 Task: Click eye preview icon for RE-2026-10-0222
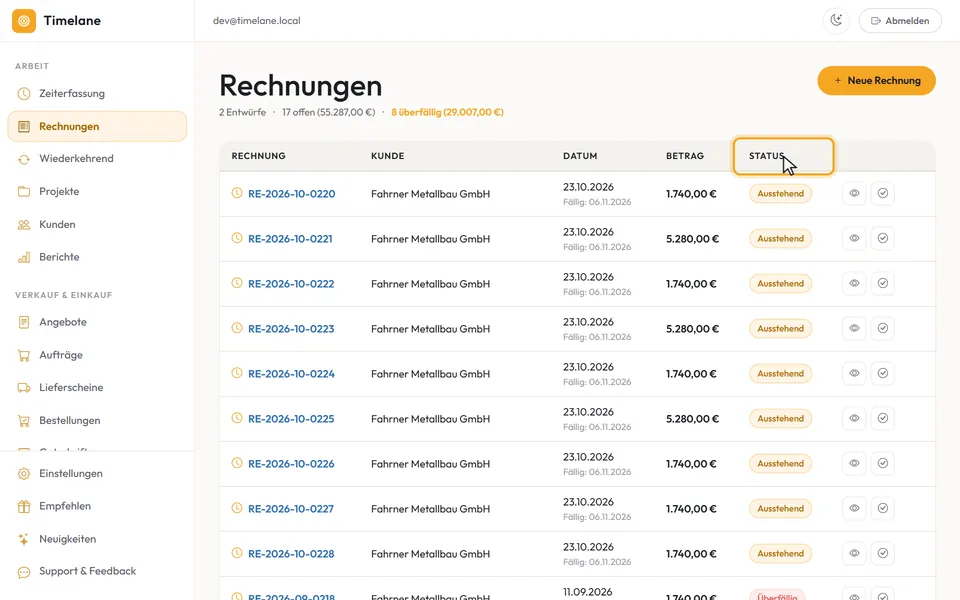point(854,283)
